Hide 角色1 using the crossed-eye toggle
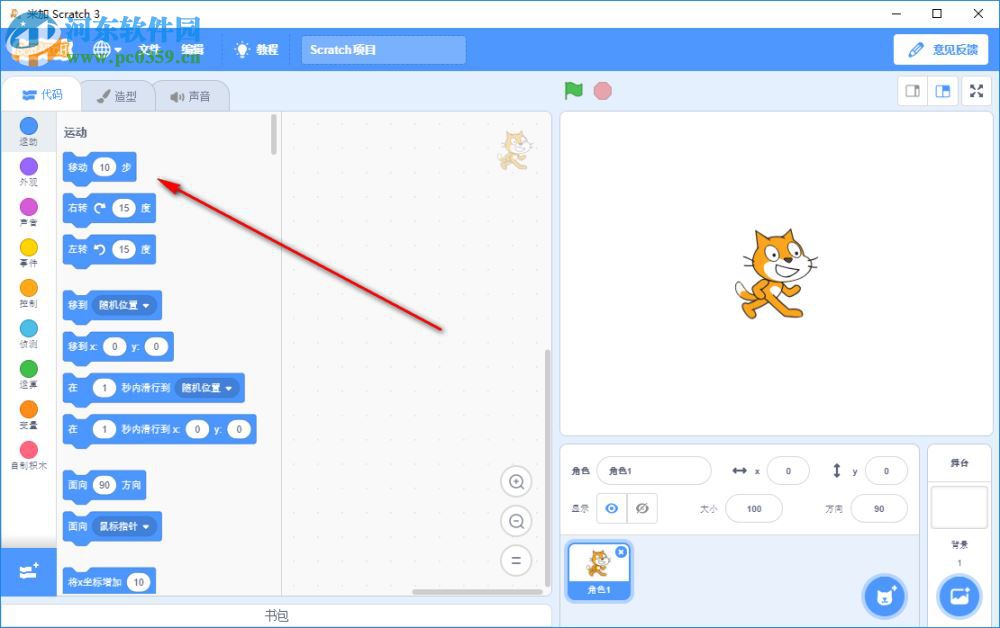 [642, 508]
